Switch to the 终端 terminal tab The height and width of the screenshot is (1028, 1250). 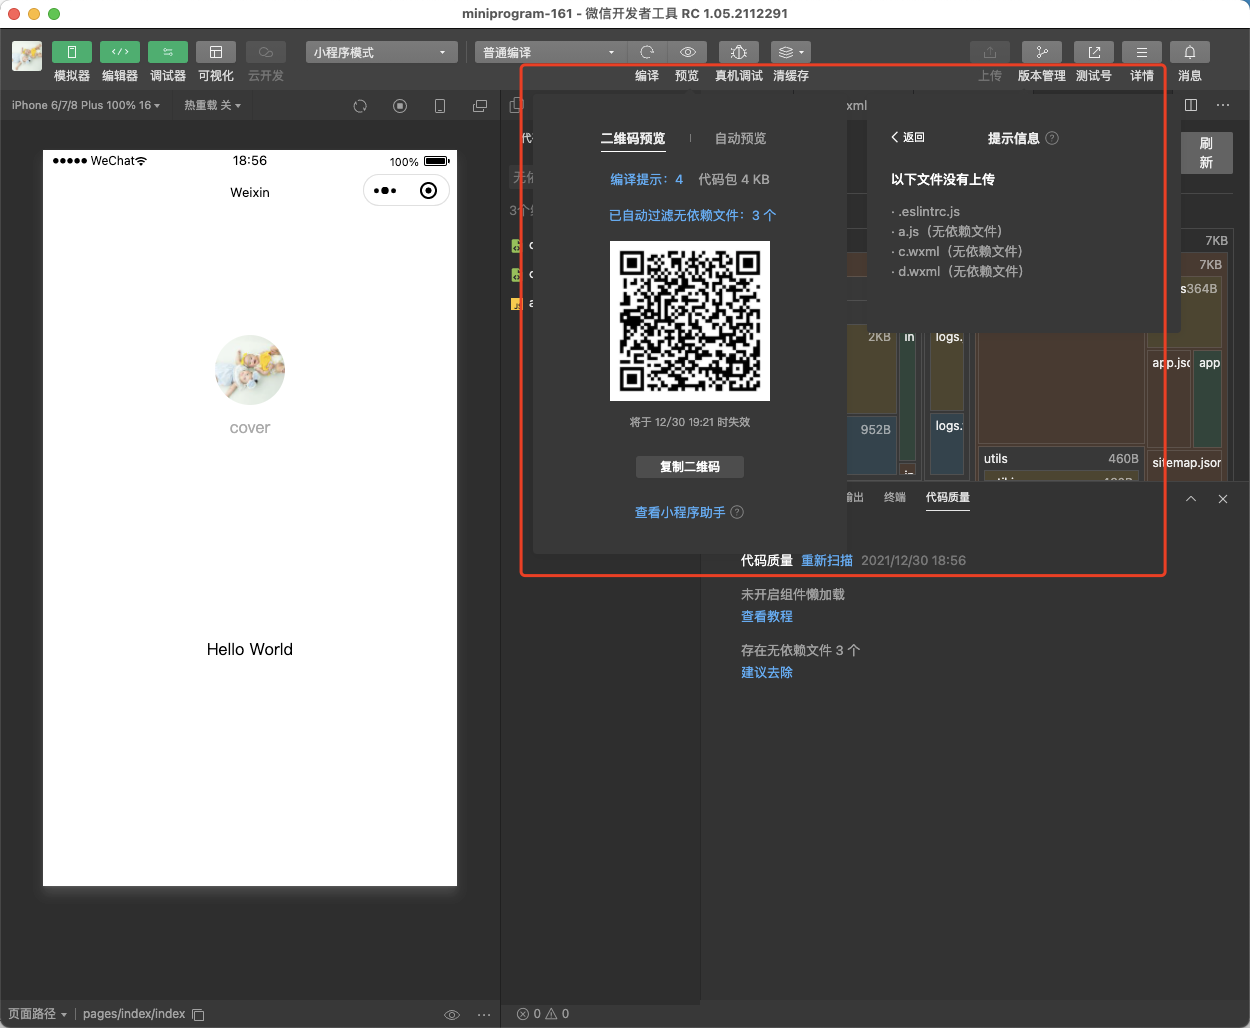(895, 497)
